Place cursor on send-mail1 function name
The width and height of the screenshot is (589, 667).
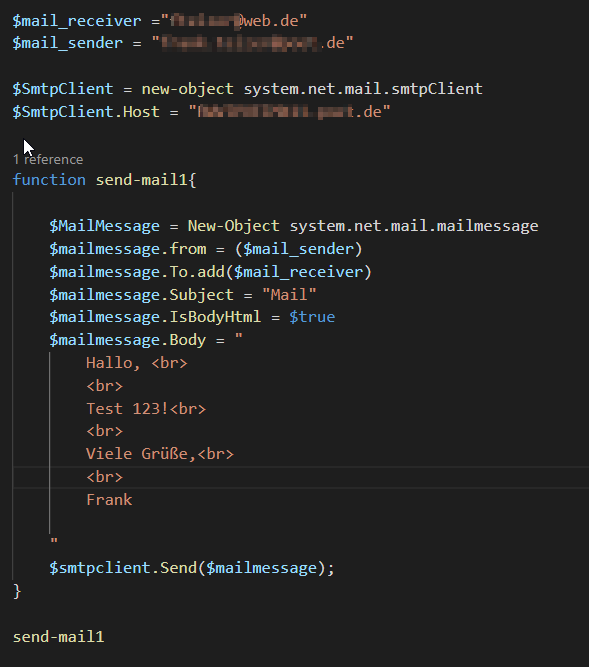click(x=142, y=180)
